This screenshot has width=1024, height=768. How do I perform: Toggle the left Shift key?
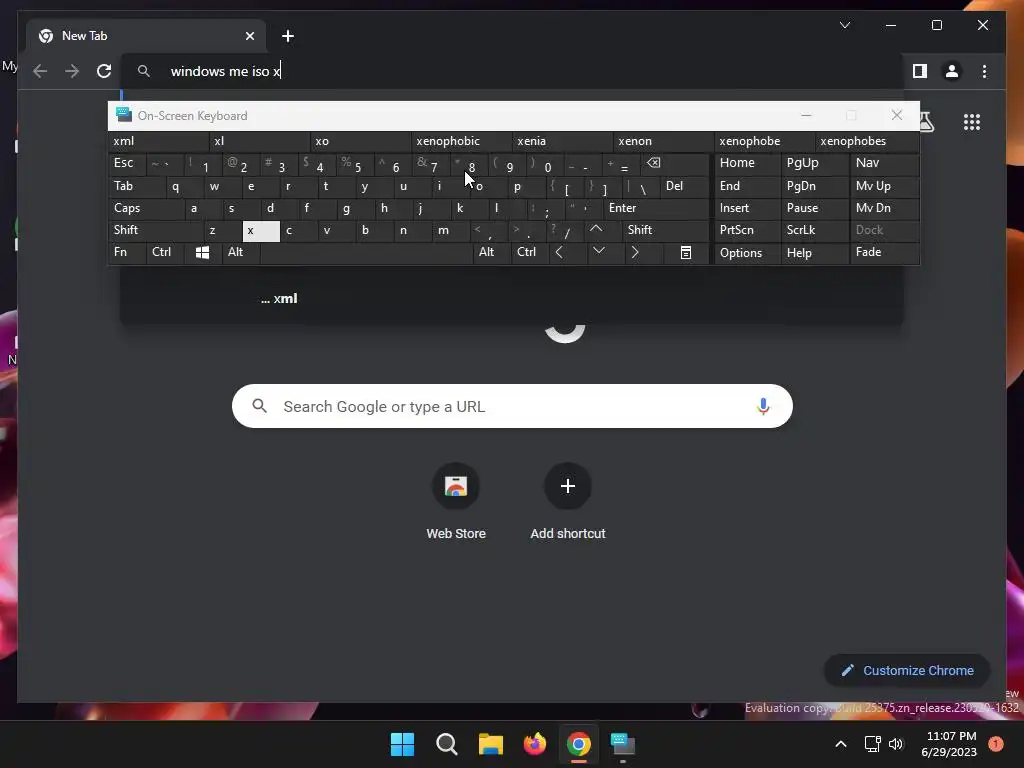click(x=155, y=230)
